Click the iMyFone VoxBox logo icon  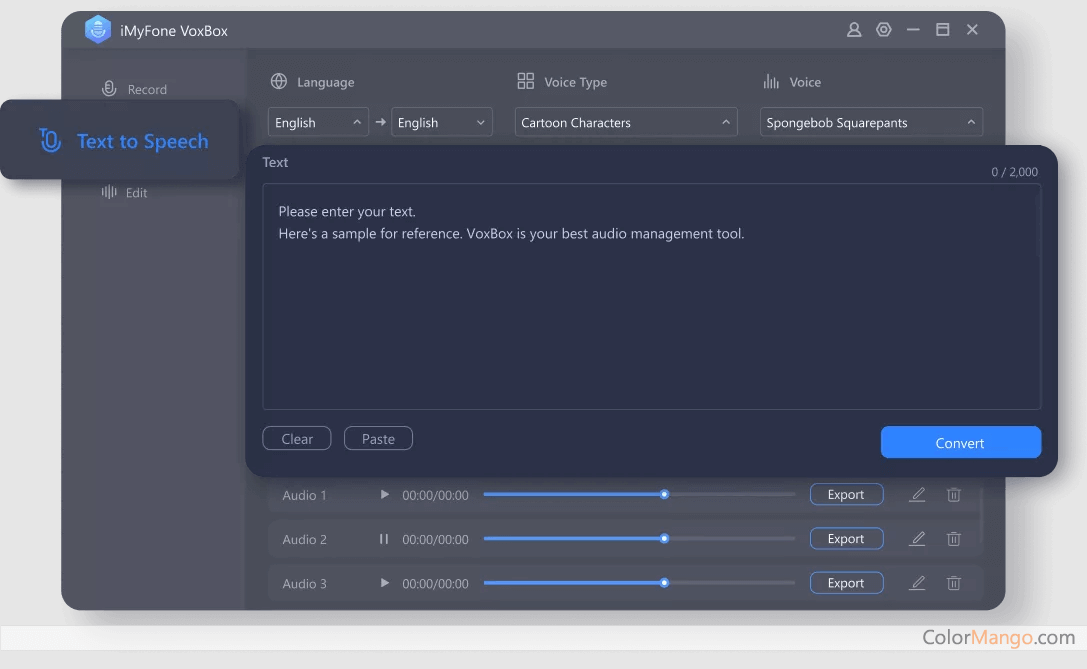[x=98, y=30]
